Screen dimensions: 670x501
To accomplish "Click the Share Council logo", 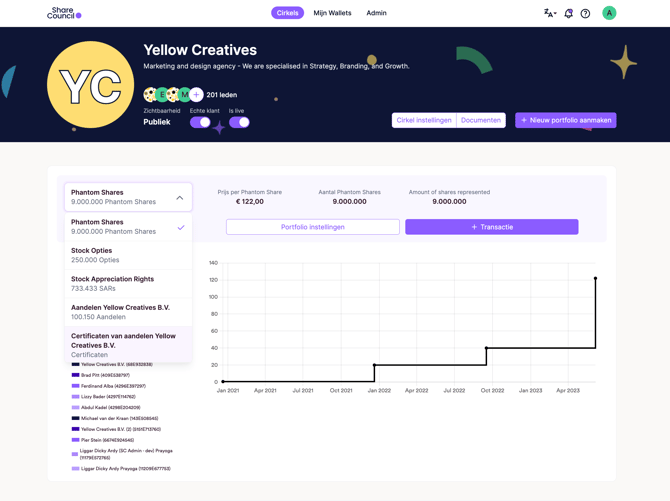I will click(64, 13).
